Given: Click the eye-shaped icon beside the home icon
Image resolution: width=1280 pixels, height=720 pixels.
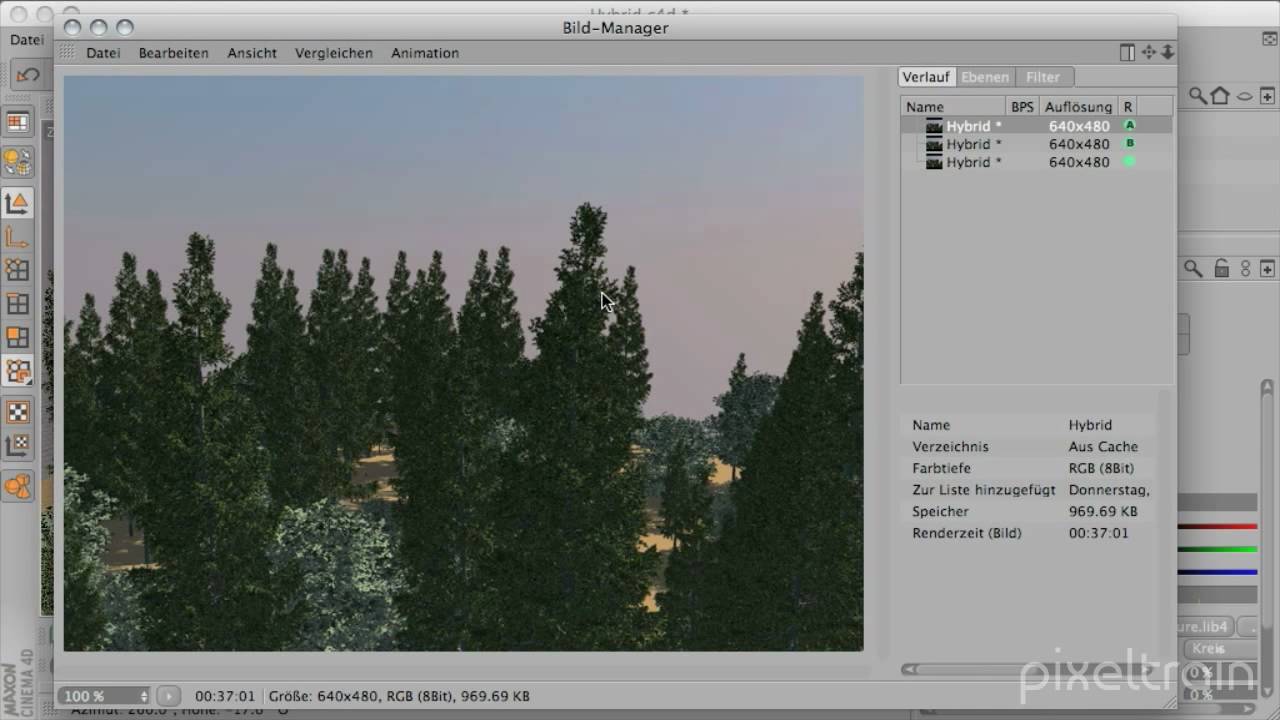Looking at the screenshot, I should (1245, 96).
